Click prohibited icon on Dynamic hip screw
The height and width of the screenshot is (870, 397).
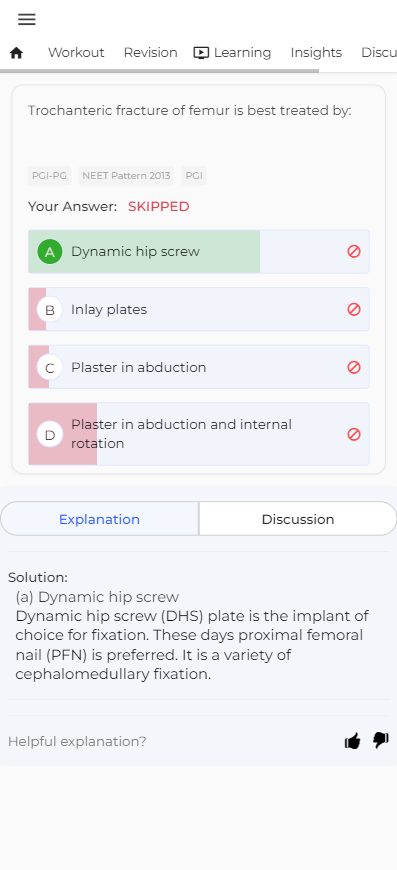pyautogui.click(x=354, y=251)
